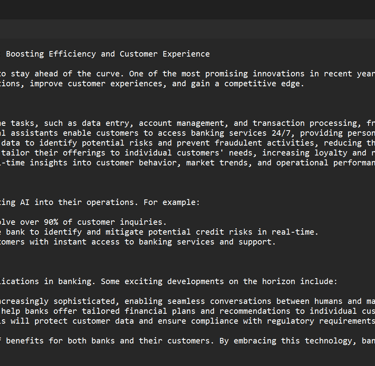The image size is (375, 366).
Task: Click the line mentioning 'data entry, account management'
Action: pos(187,123)
